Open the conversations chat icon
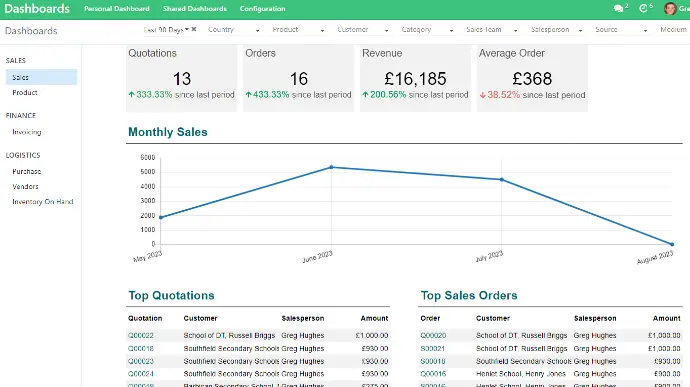690x387 pixels. tap(618, 8)
